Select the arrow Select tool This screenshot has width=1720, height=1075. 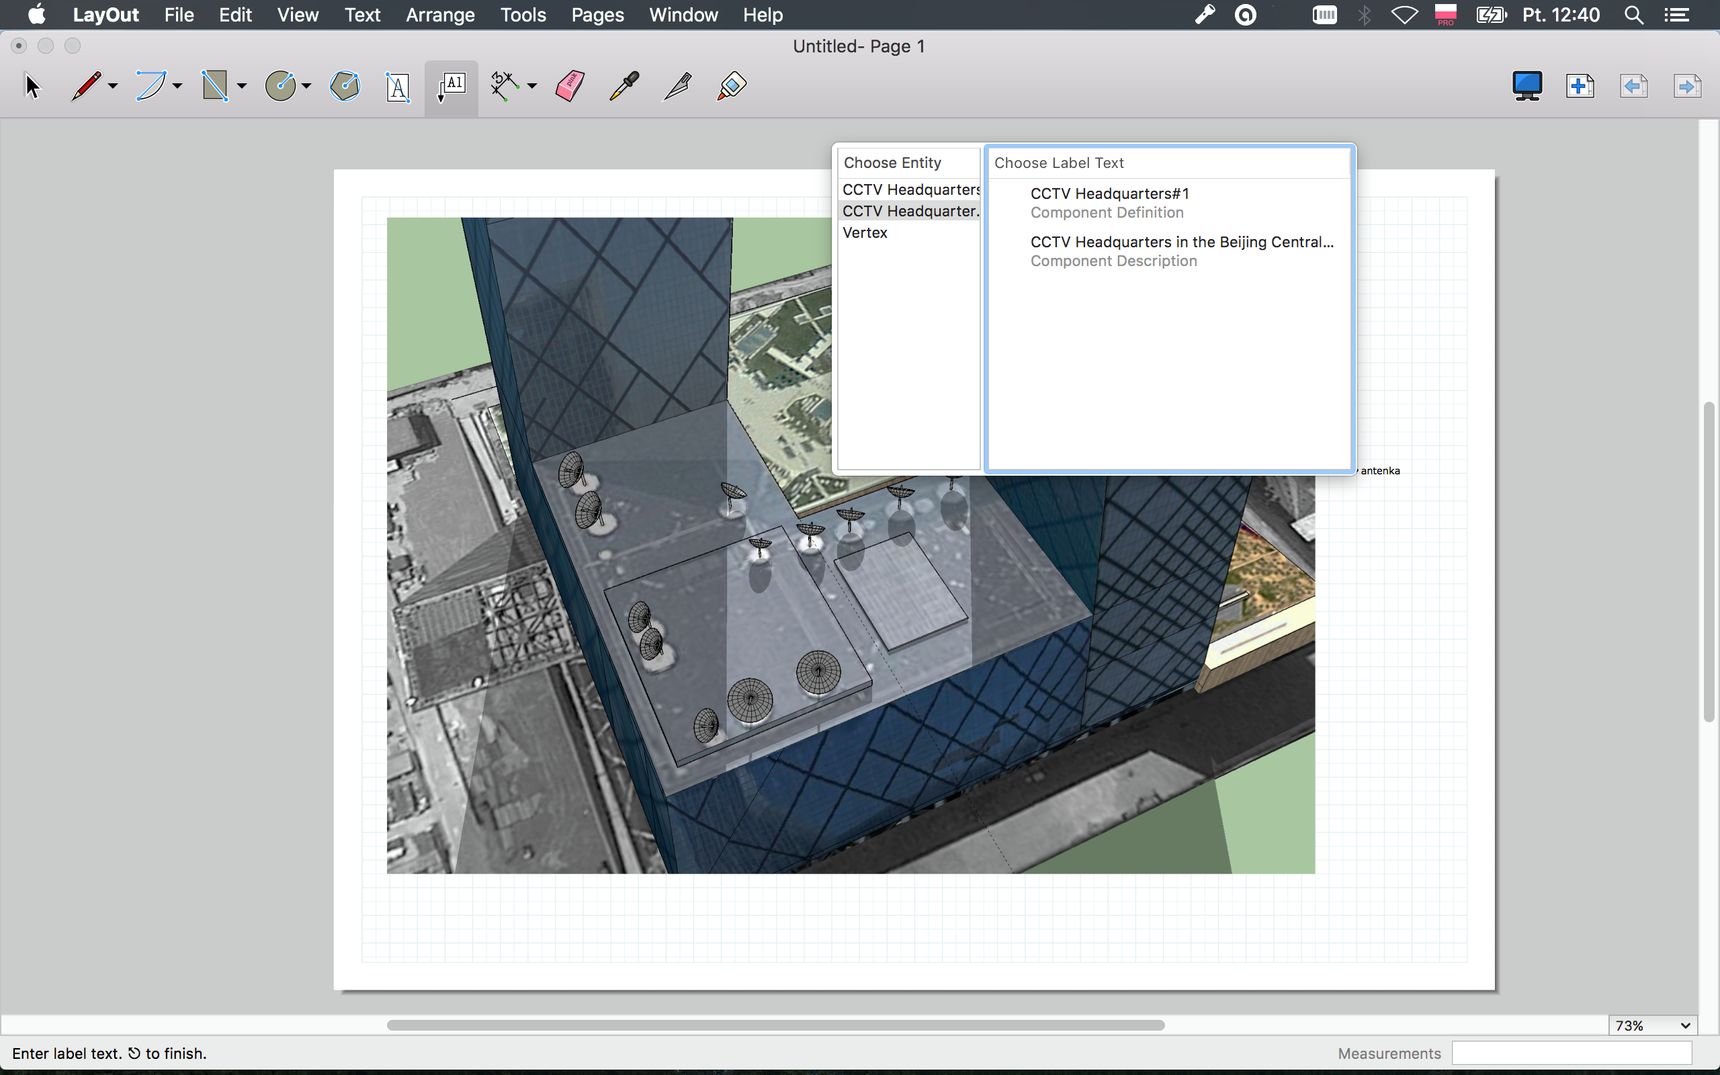[x=32, y=87]
